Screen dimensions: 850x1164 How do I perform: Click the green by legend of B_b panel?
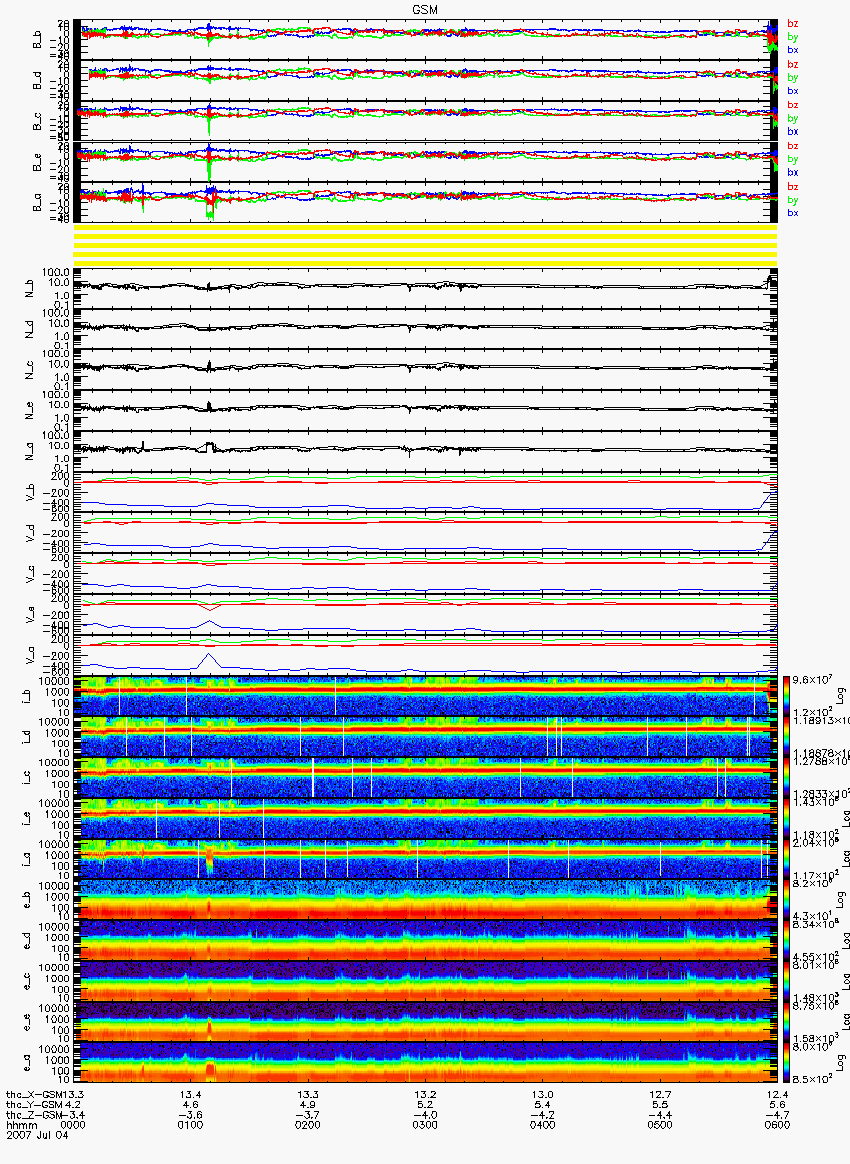793,37
